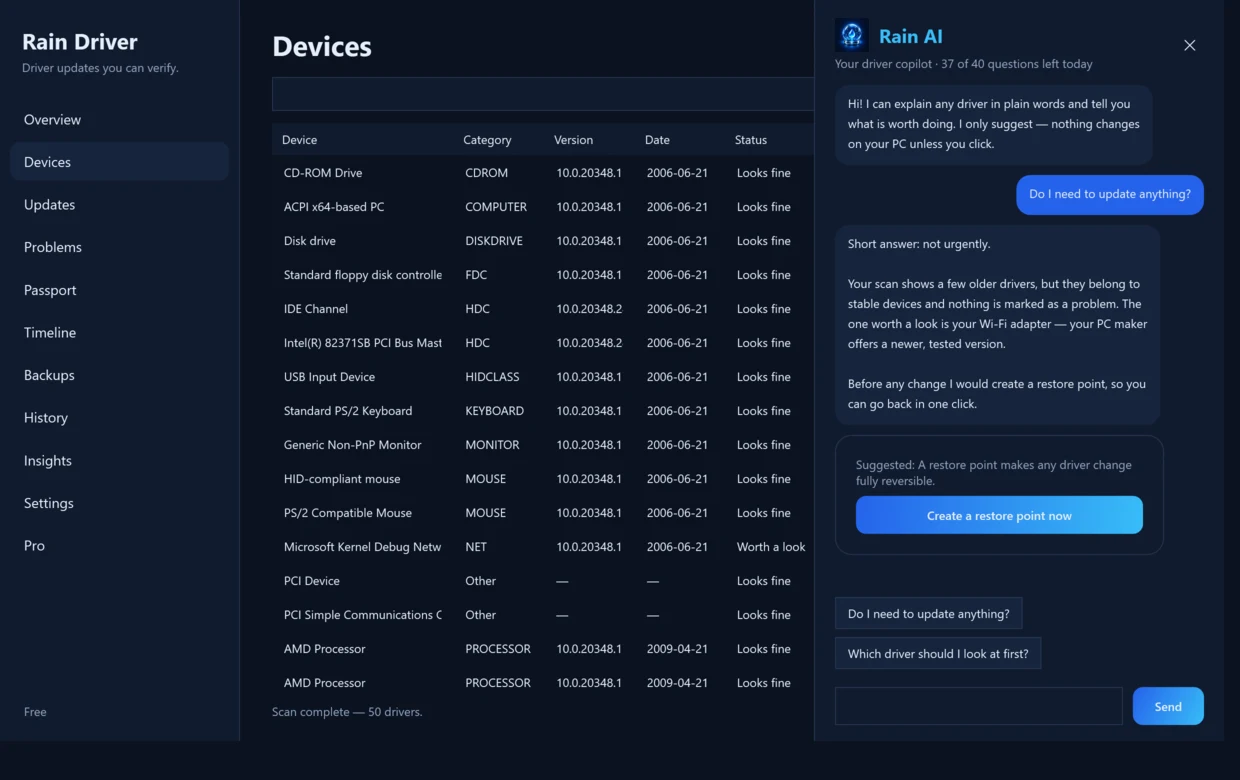Choose the 'Do I need to update anything?' suggestion chip
The height and width of the screenshot is (780, 1240).
pyautogui.click(x=928, y=614)
